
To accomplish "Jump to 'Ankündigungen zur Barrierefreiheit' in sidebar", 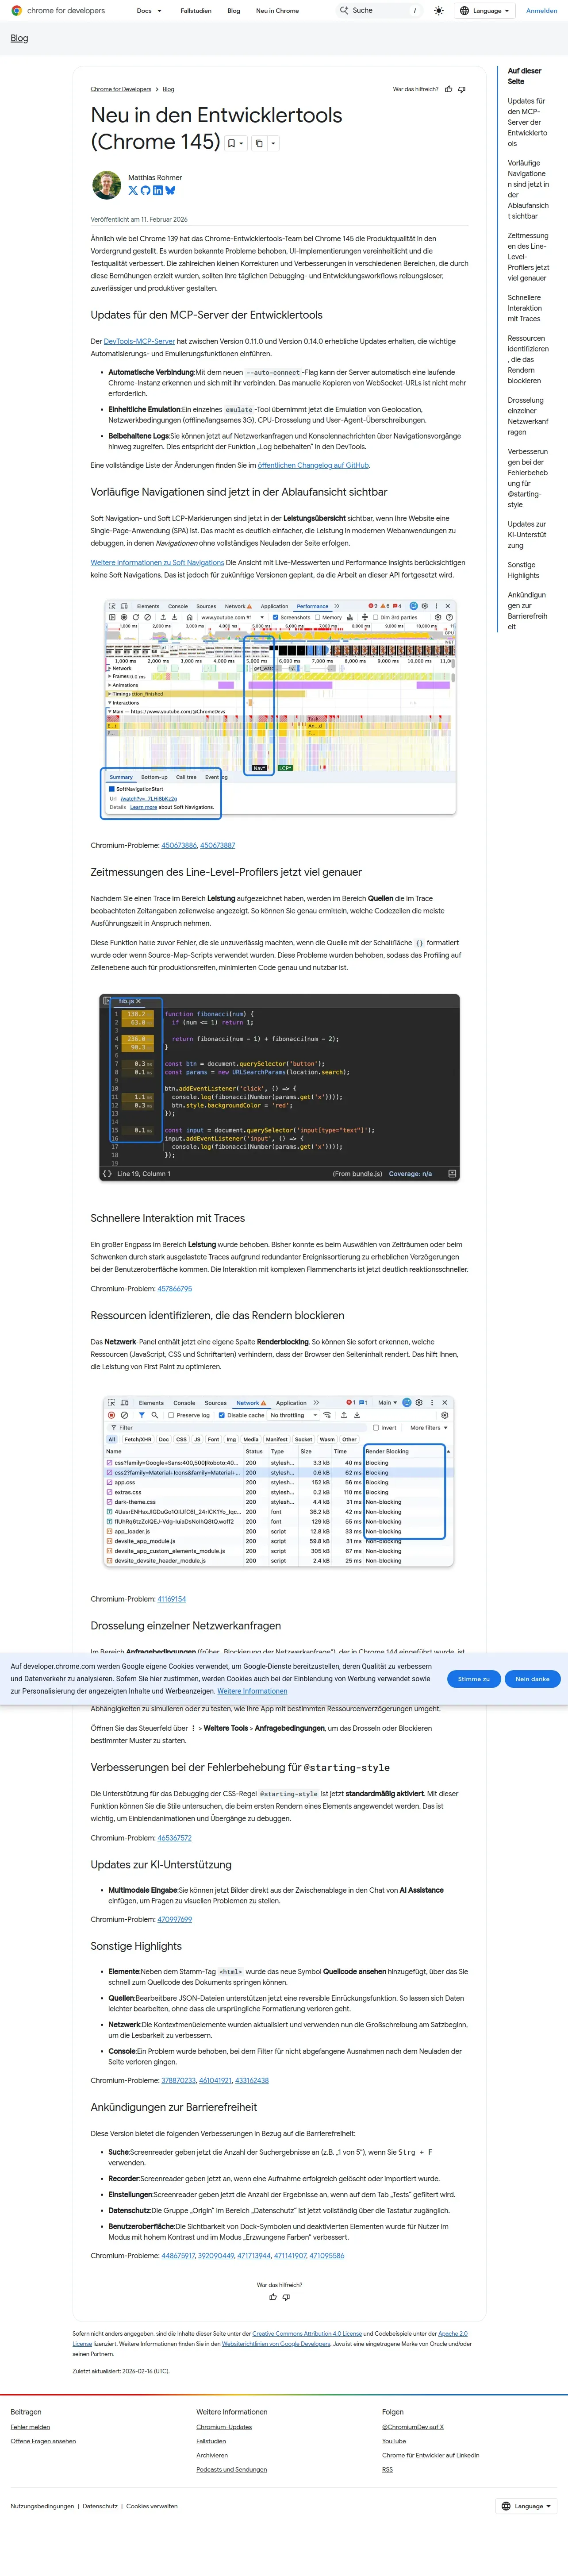I will [528, 611].
